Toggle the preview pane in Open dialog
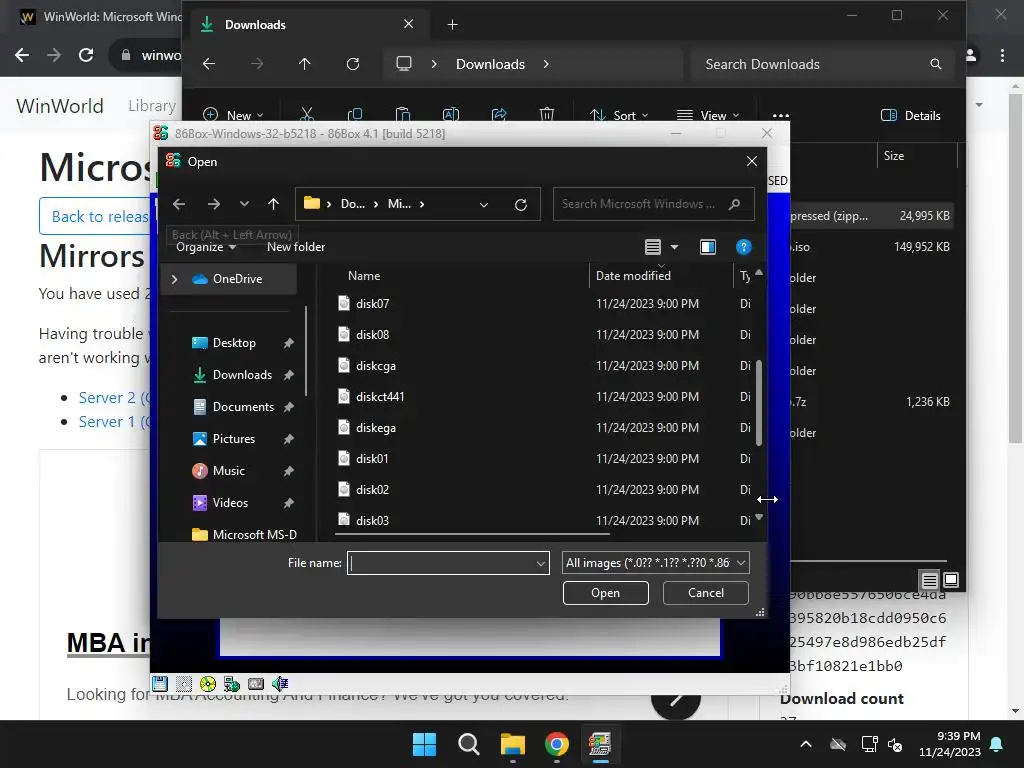The height and width of the screenshot is (768, 1024). [707, 247]
